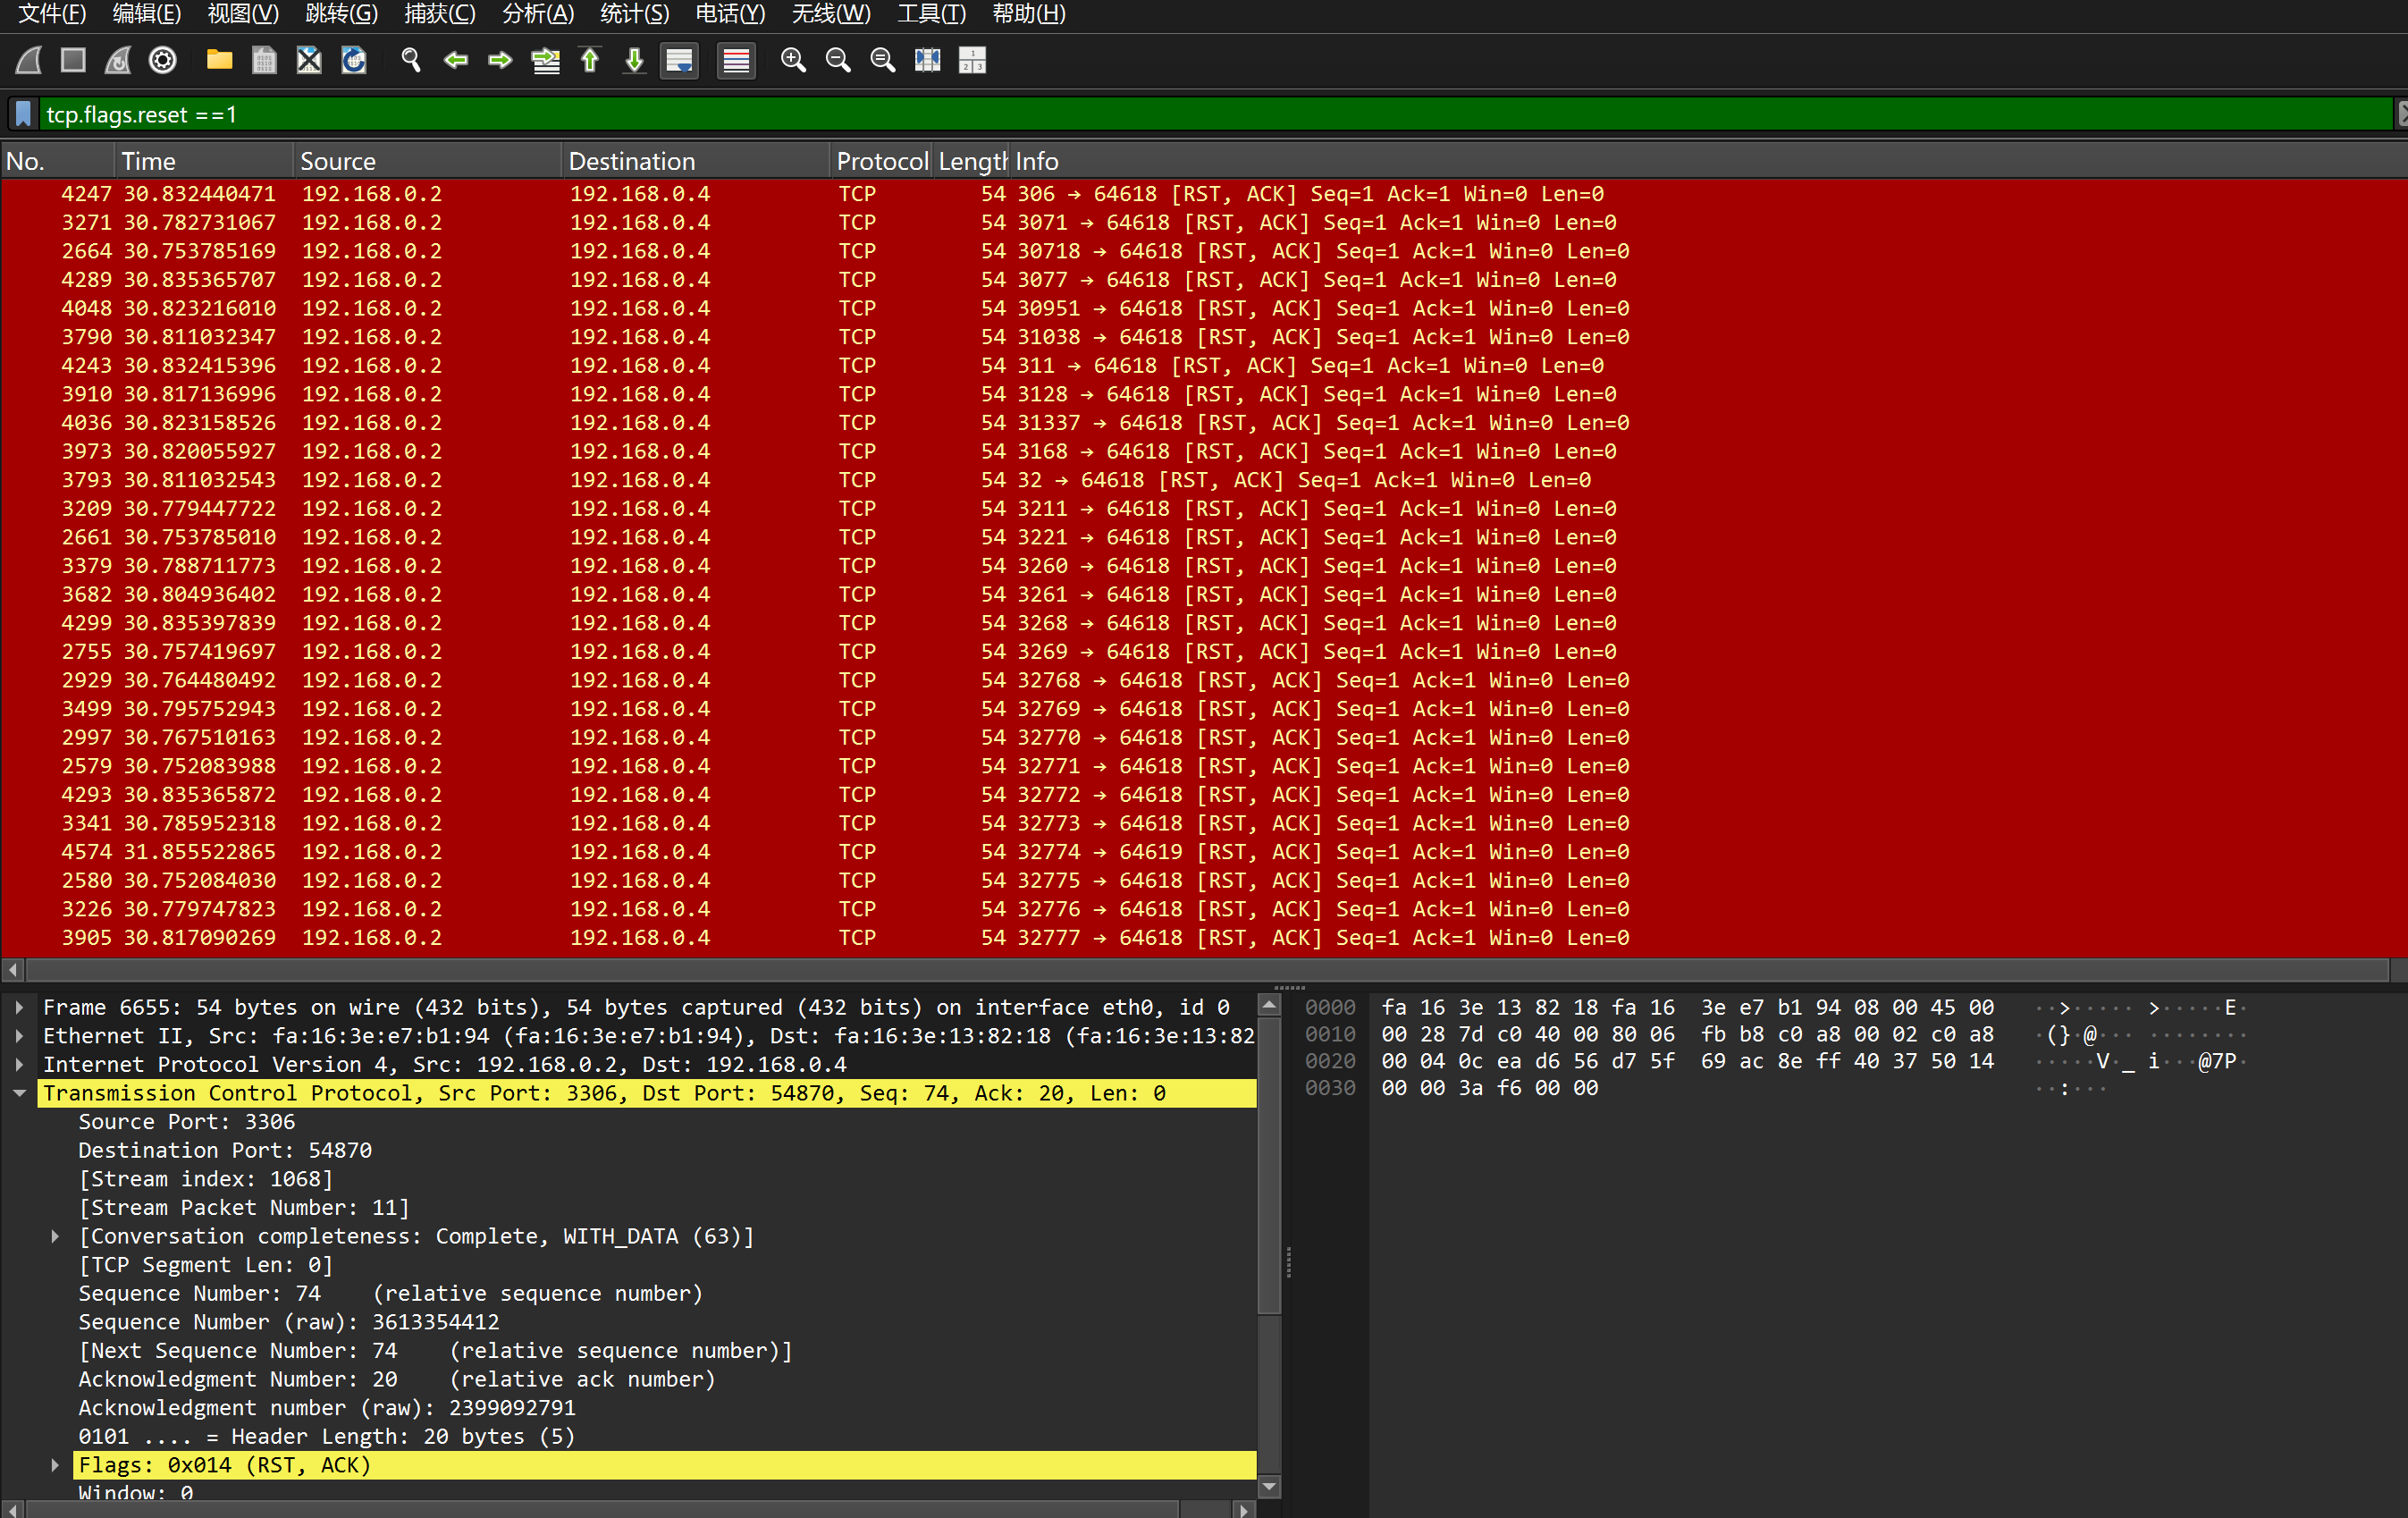Open capture options gear icon

click(x=163, y=61)
